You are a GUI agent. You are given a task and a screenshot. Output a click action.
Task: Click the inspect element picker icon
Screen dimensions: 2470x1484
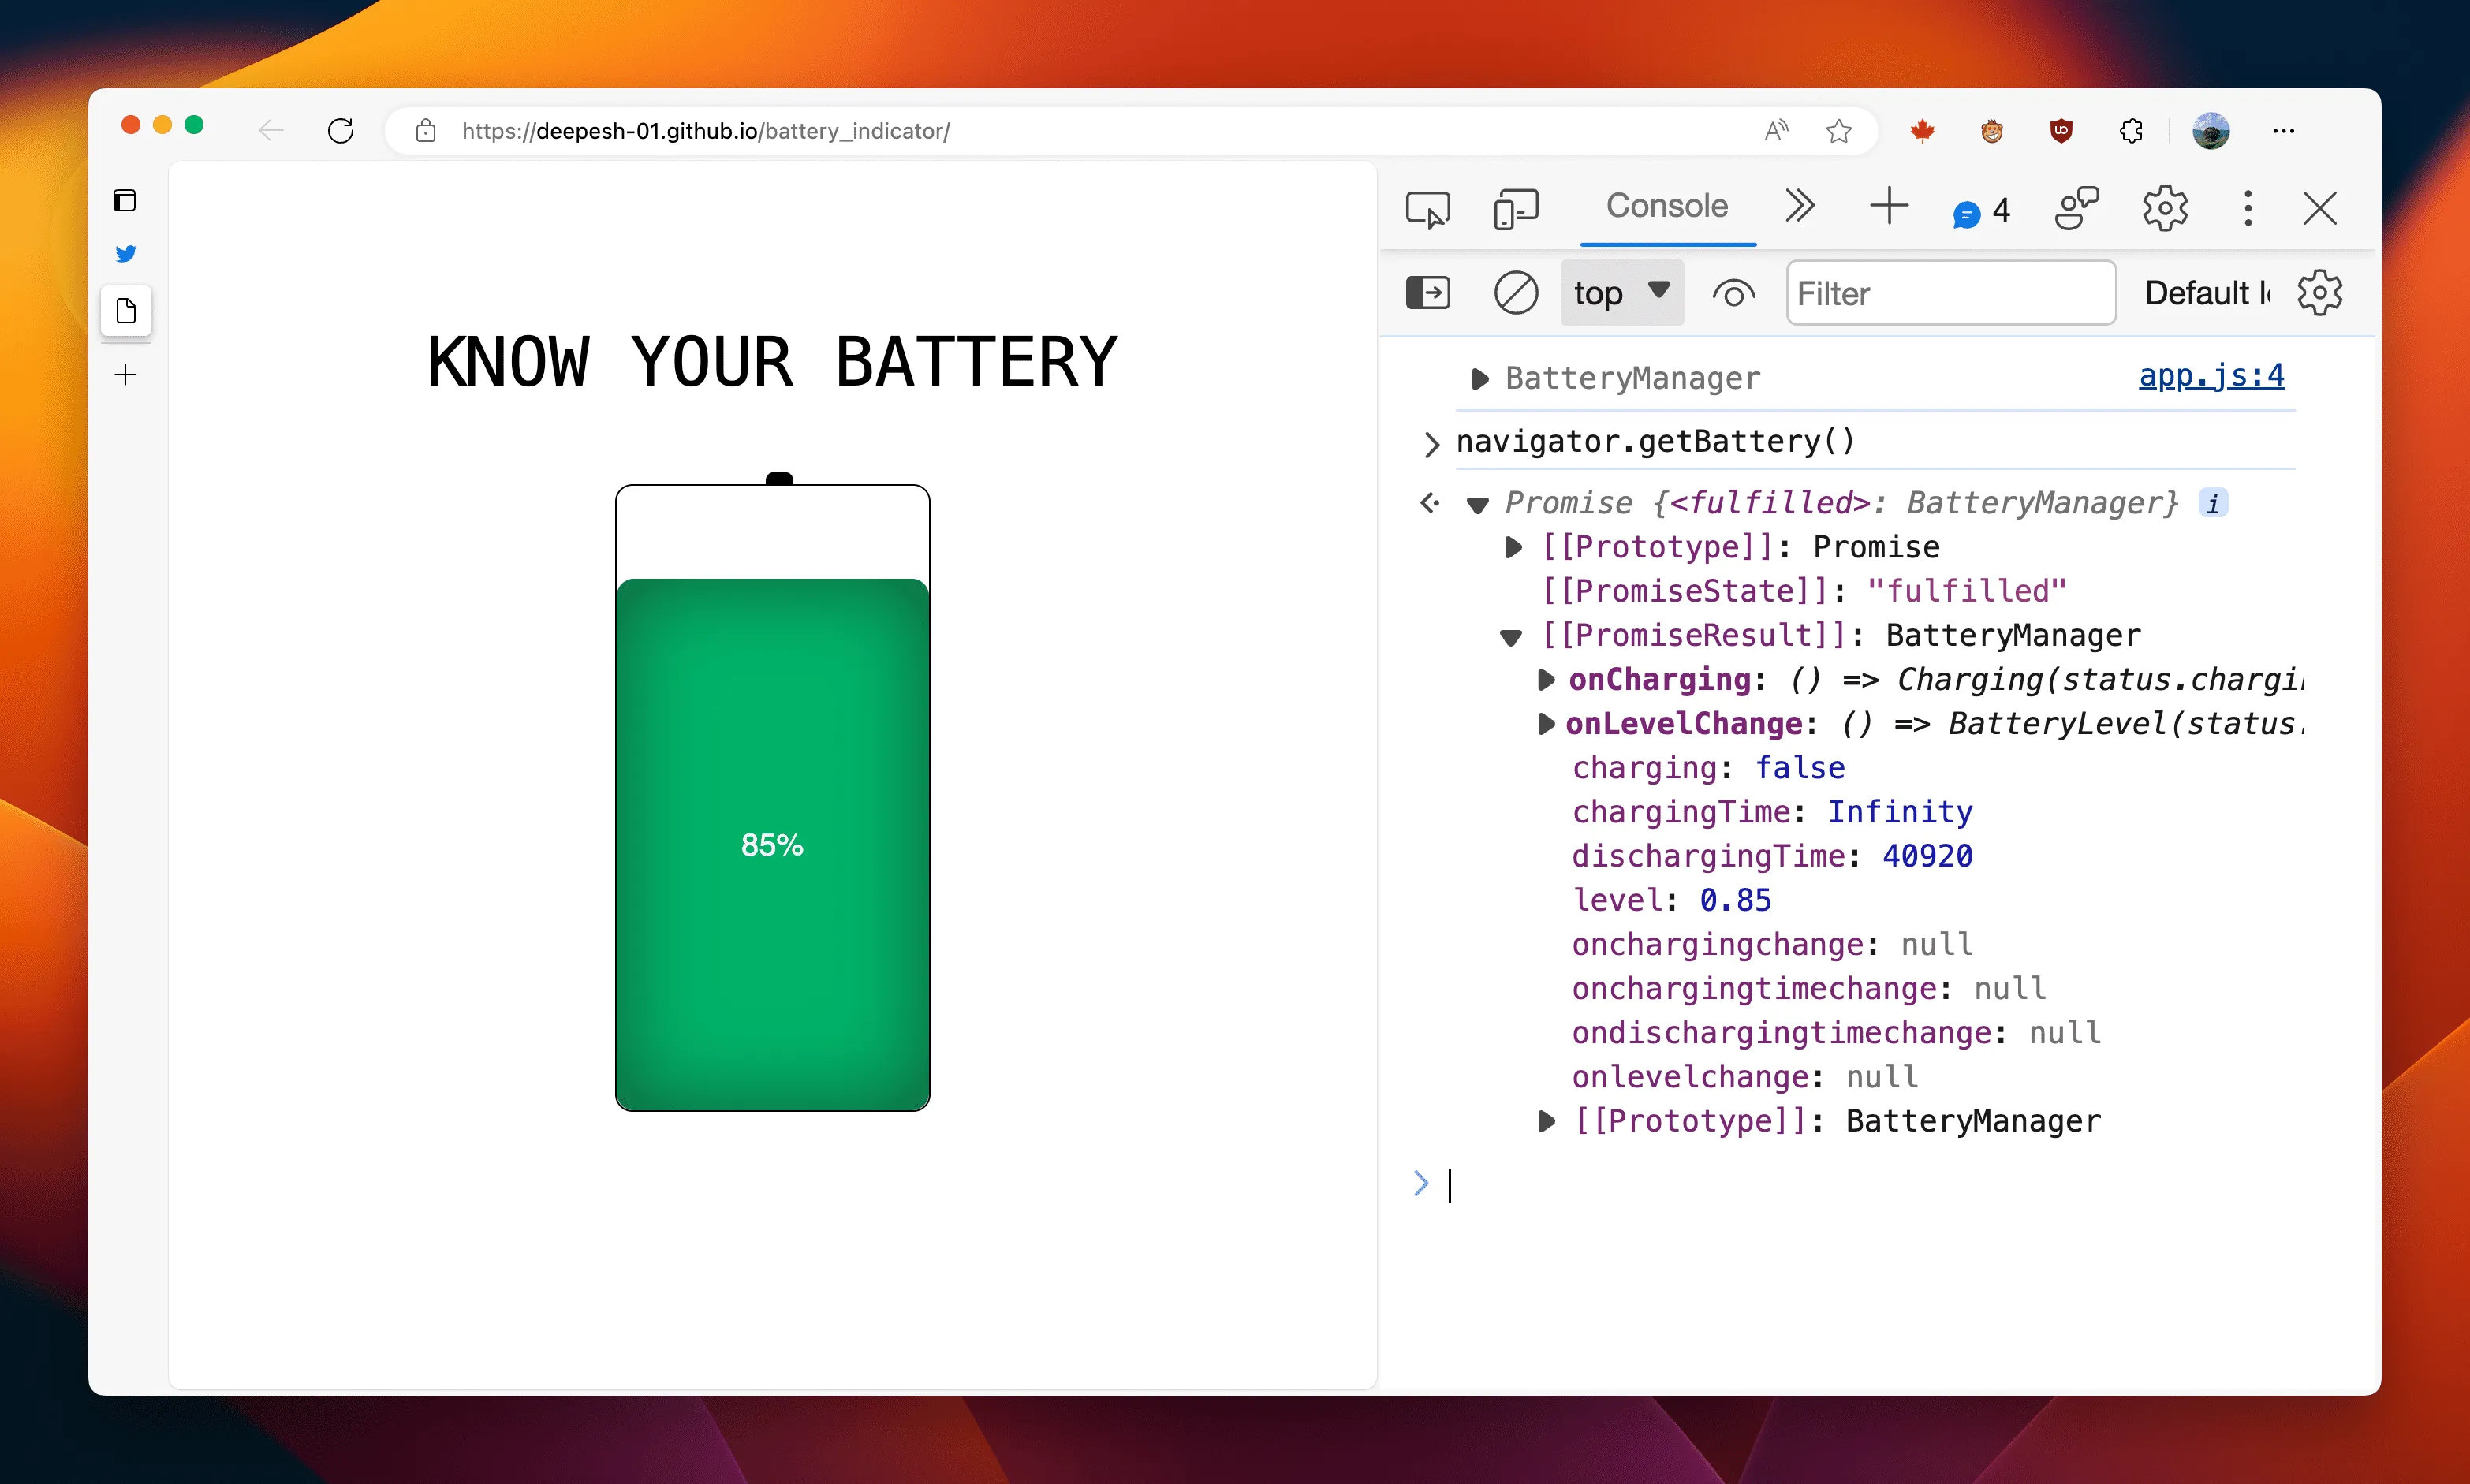[1427, 209]
